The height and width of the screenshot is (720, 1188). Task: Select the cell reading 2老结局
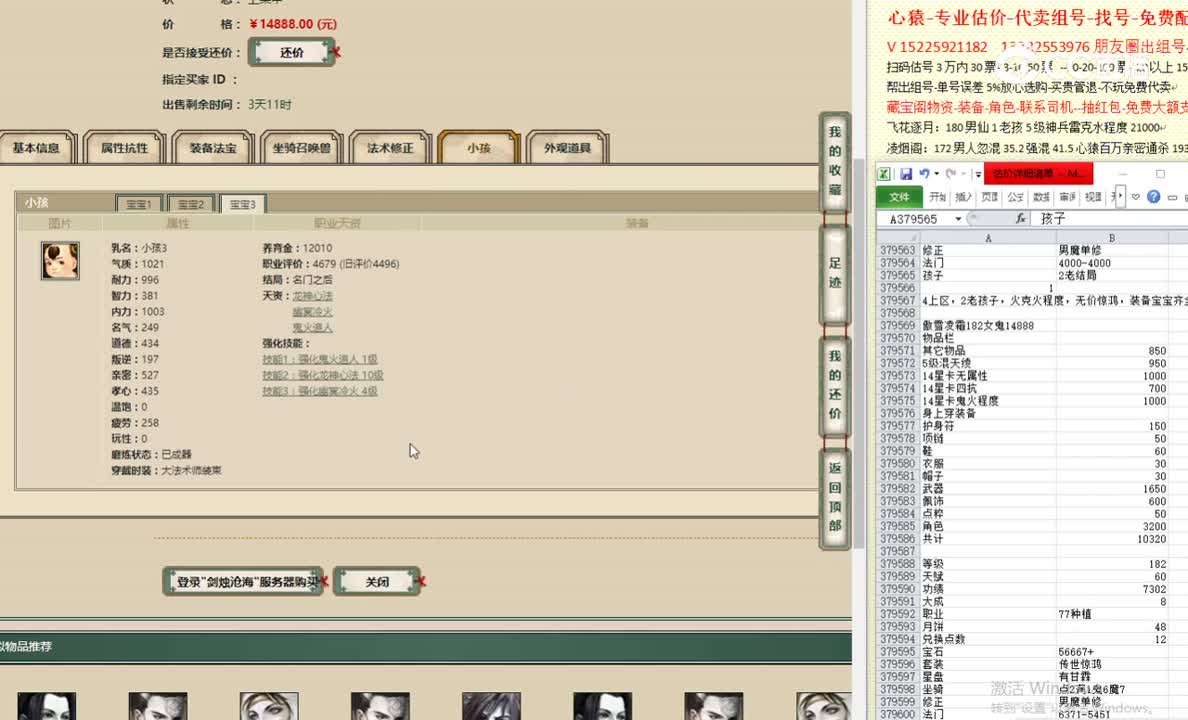1111,275
